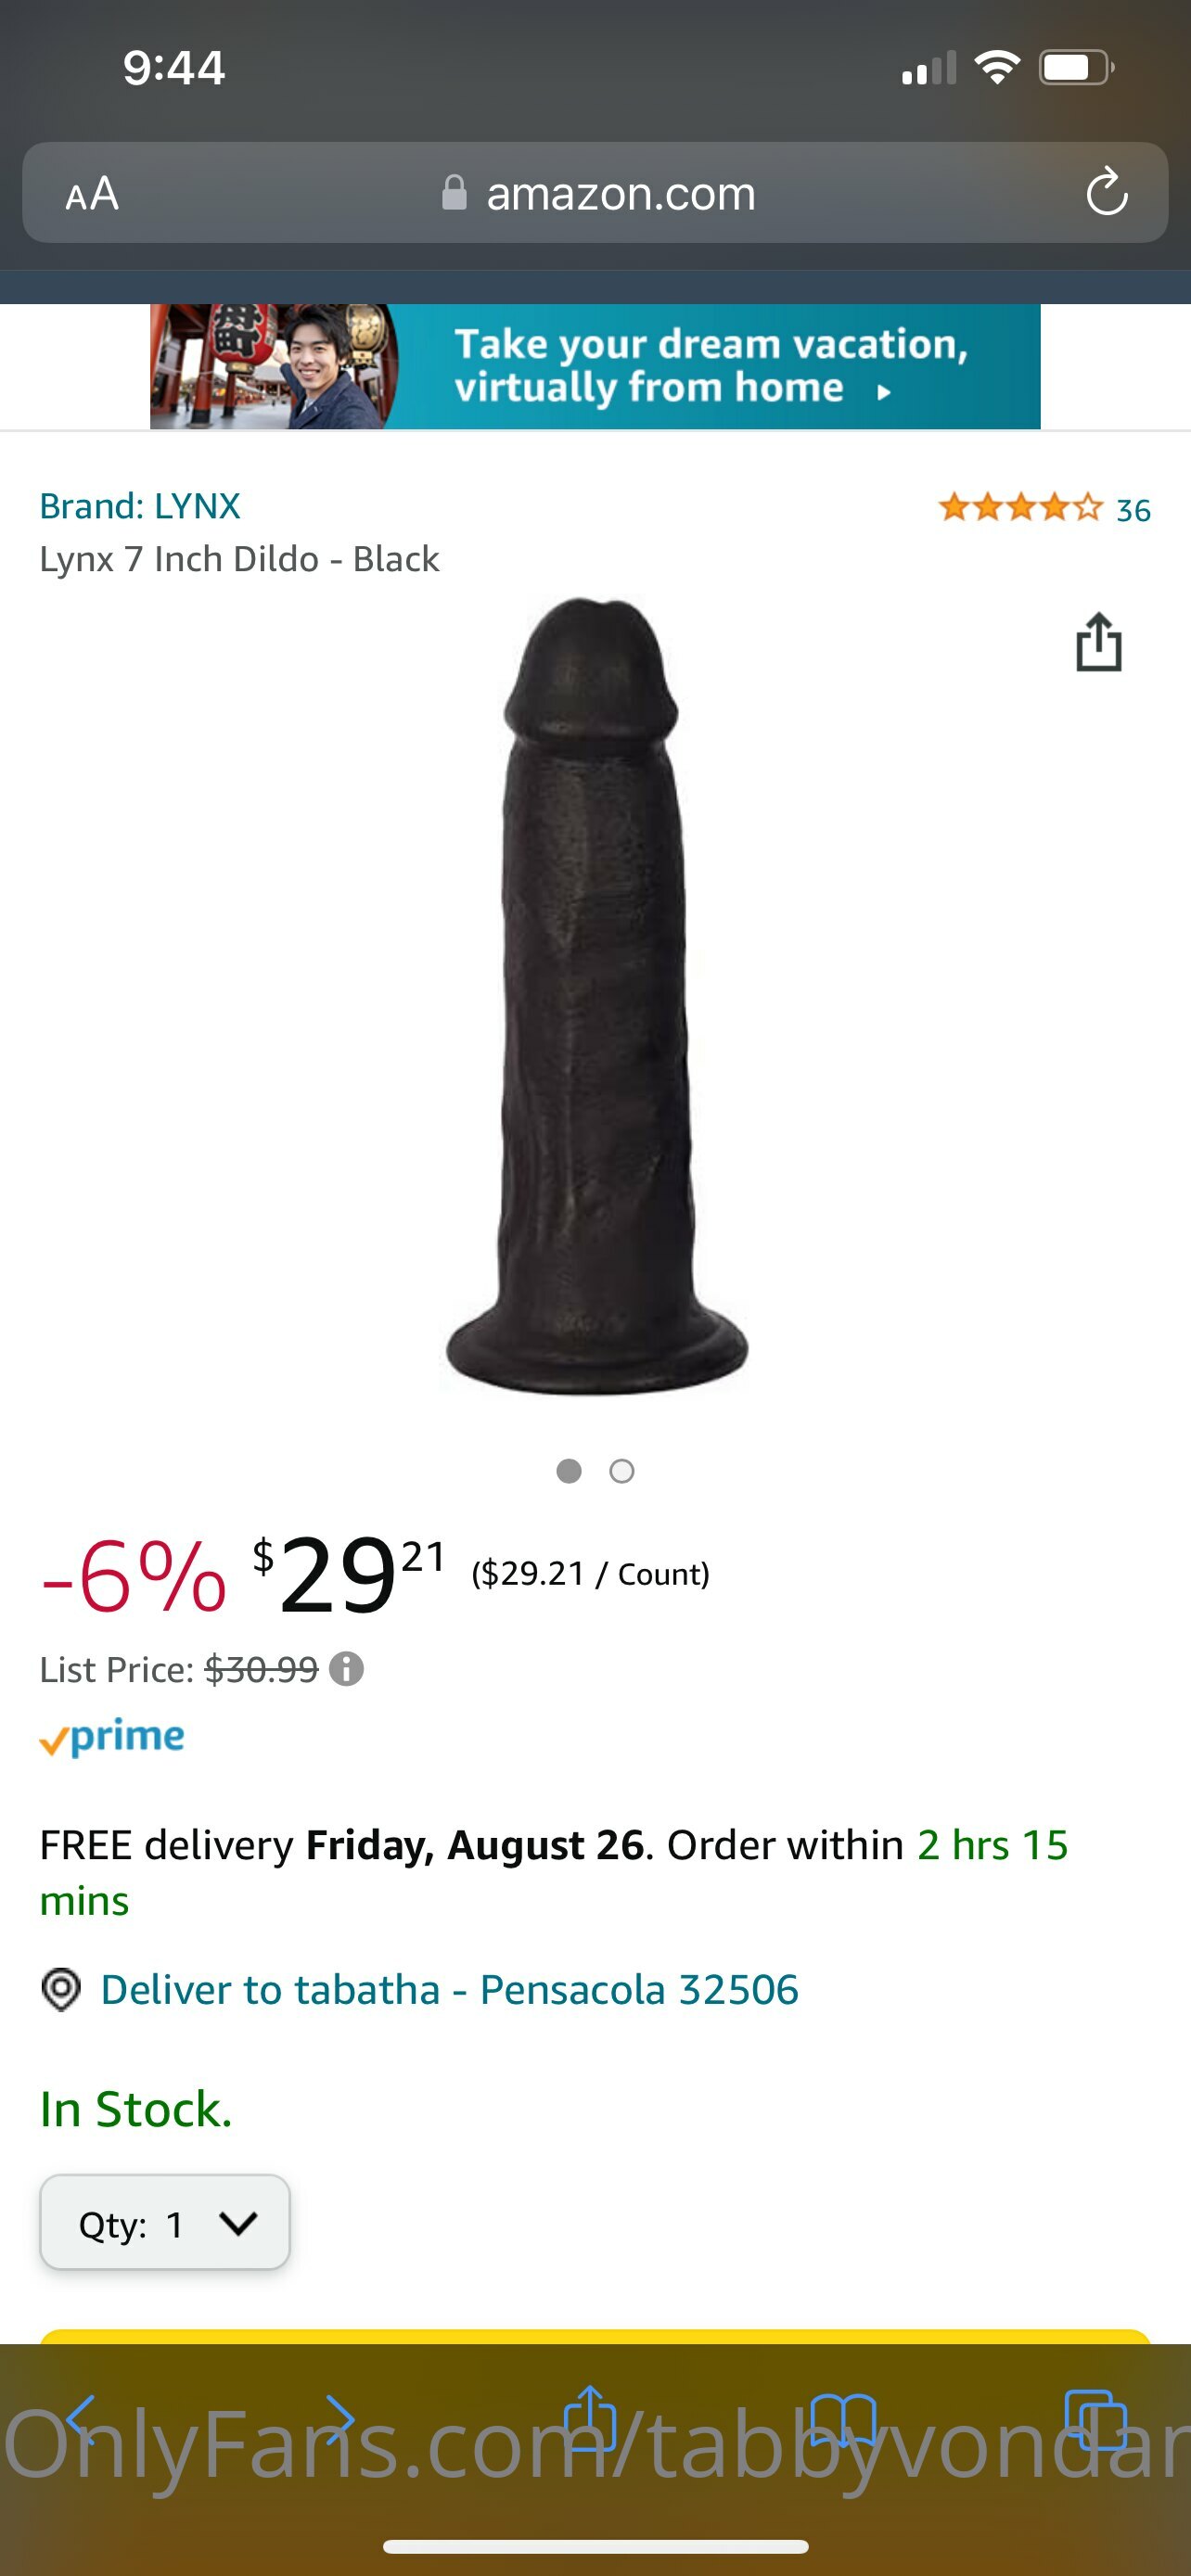Open the Brand: LYNX link

pos(140,506)
